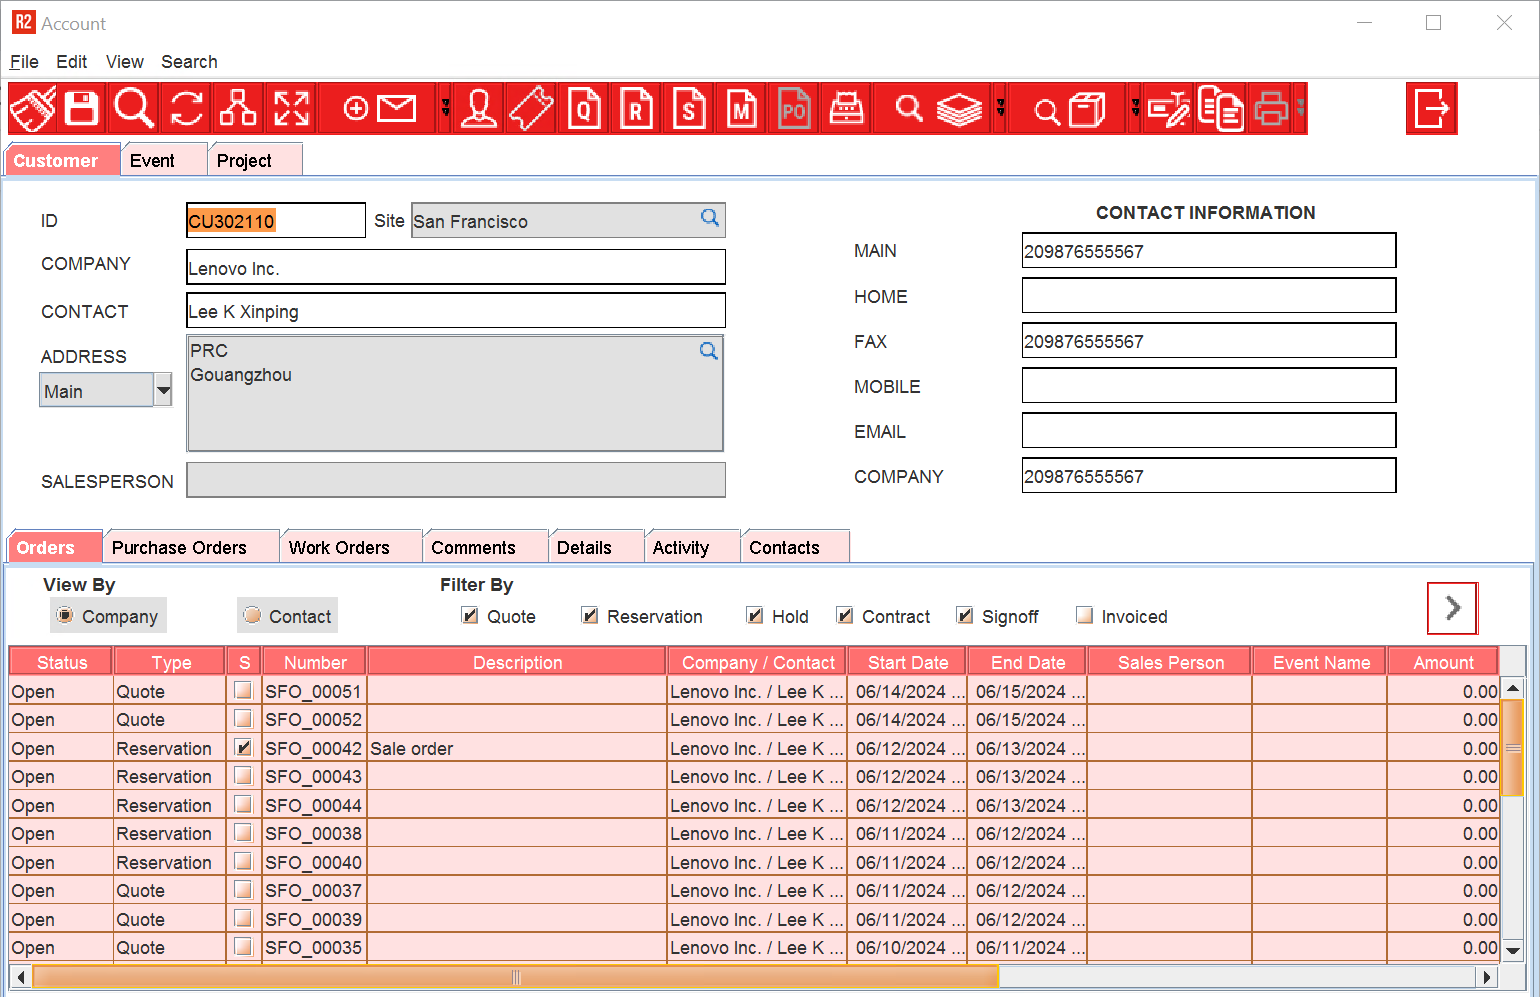Viewport: 1540px width, 997px height.
Task: Expand filter options with right chevron
Action: click(1452, 608)
